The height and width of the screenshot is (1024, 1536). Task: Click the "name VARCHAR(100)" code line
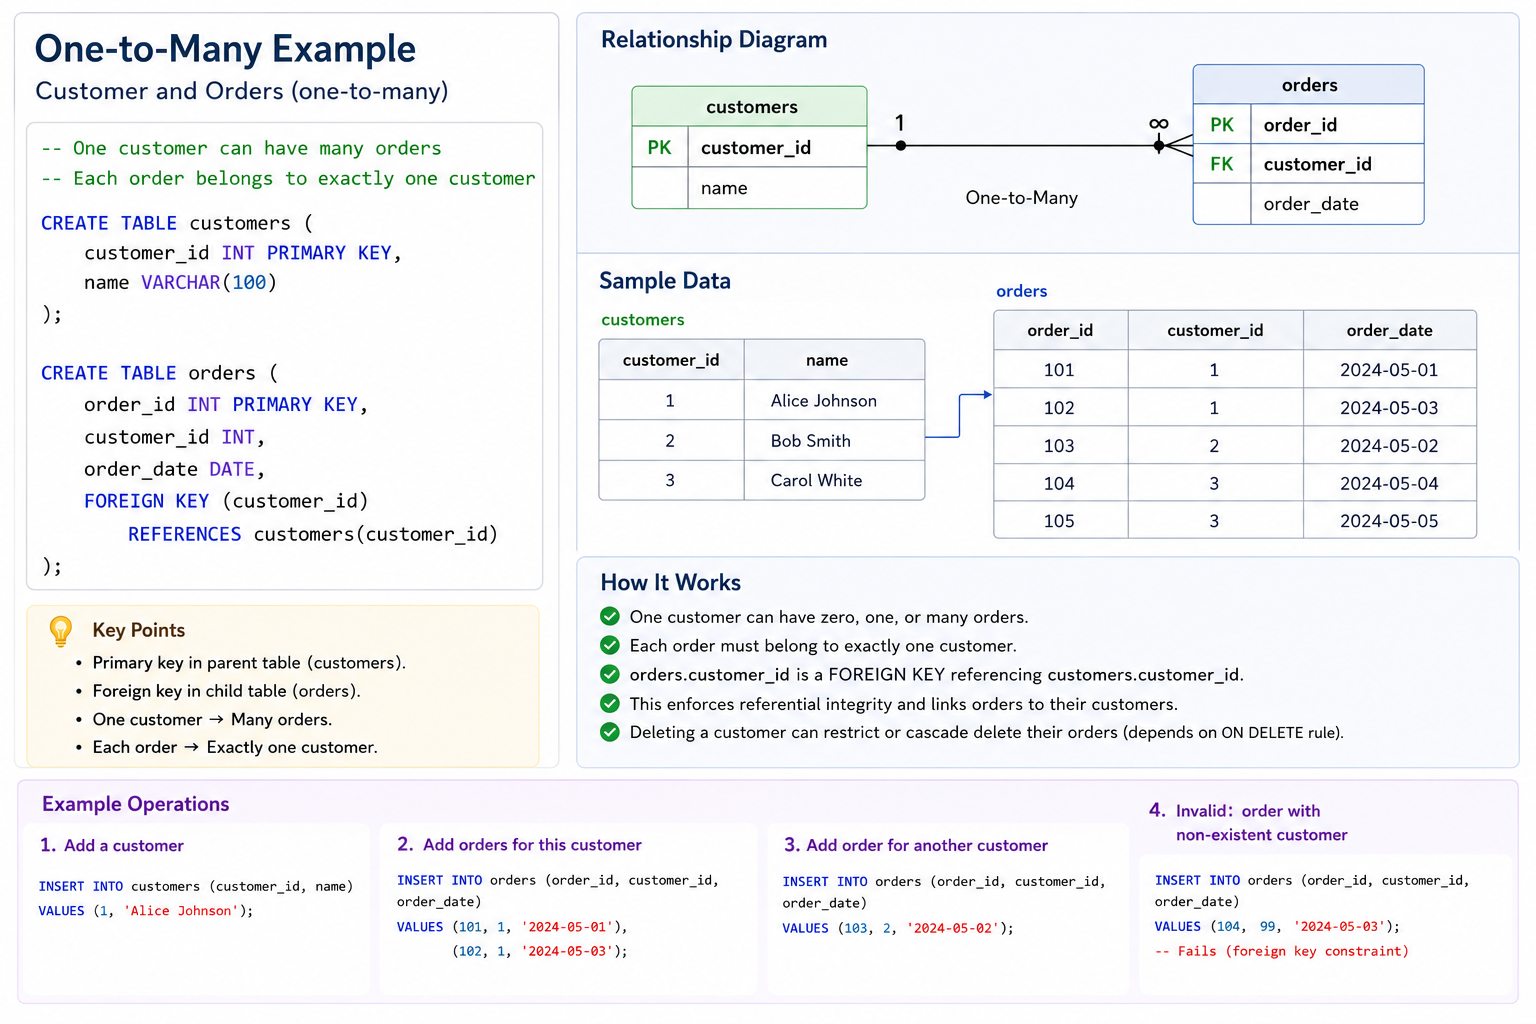(x=181, y=283)
